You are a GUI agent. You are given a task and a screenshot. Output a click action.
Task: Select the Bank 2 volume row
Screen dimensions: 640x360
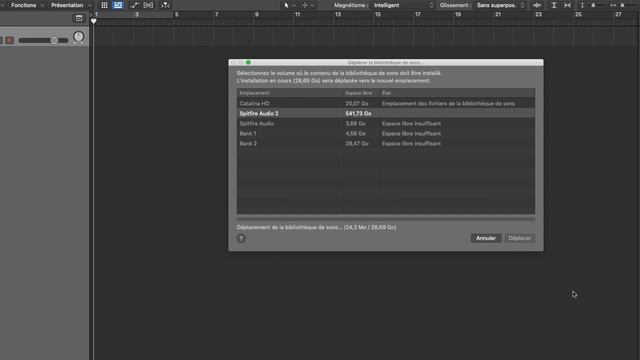(386, 144)
